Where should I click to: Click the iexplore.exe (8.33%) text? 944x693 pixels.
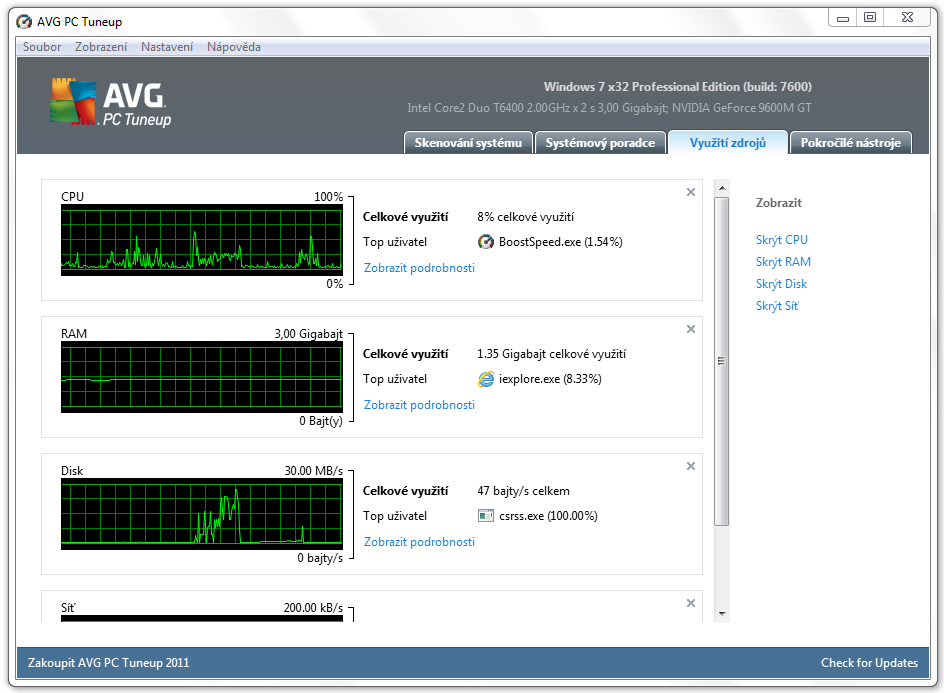tap(550, 379)
